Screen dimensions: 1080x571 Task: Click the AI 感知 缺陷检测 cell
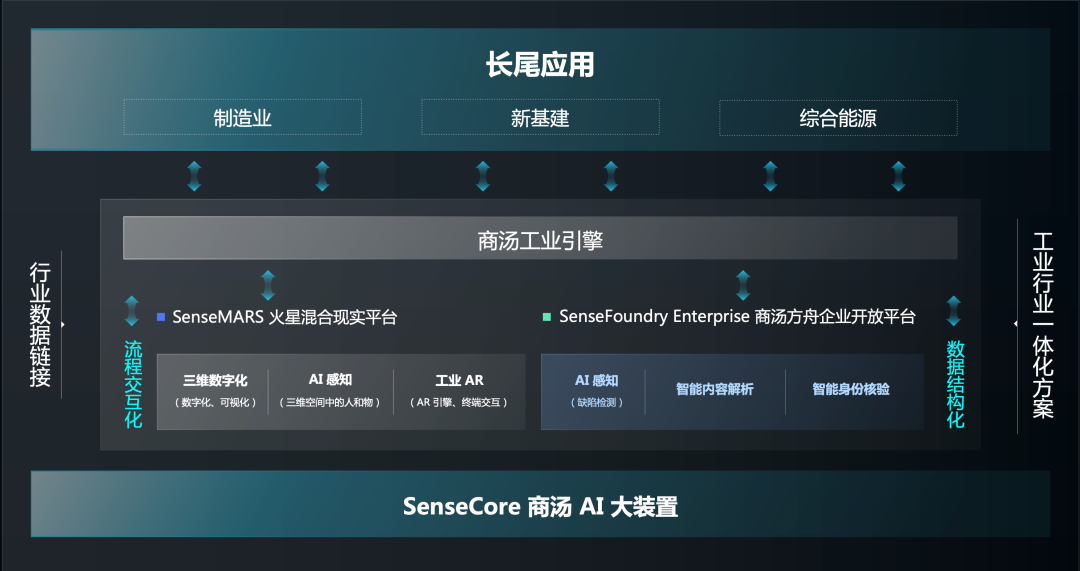pyautogui.click(x=596, y=391)
